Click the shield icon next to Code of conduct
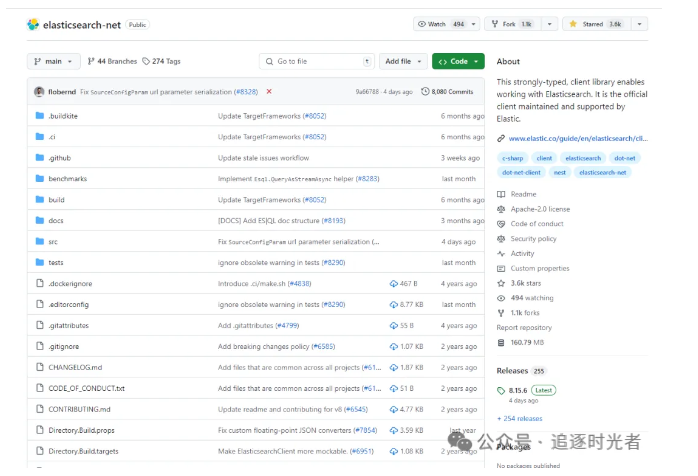The width and height of the screenshot is (698, 476). (501, 224)
